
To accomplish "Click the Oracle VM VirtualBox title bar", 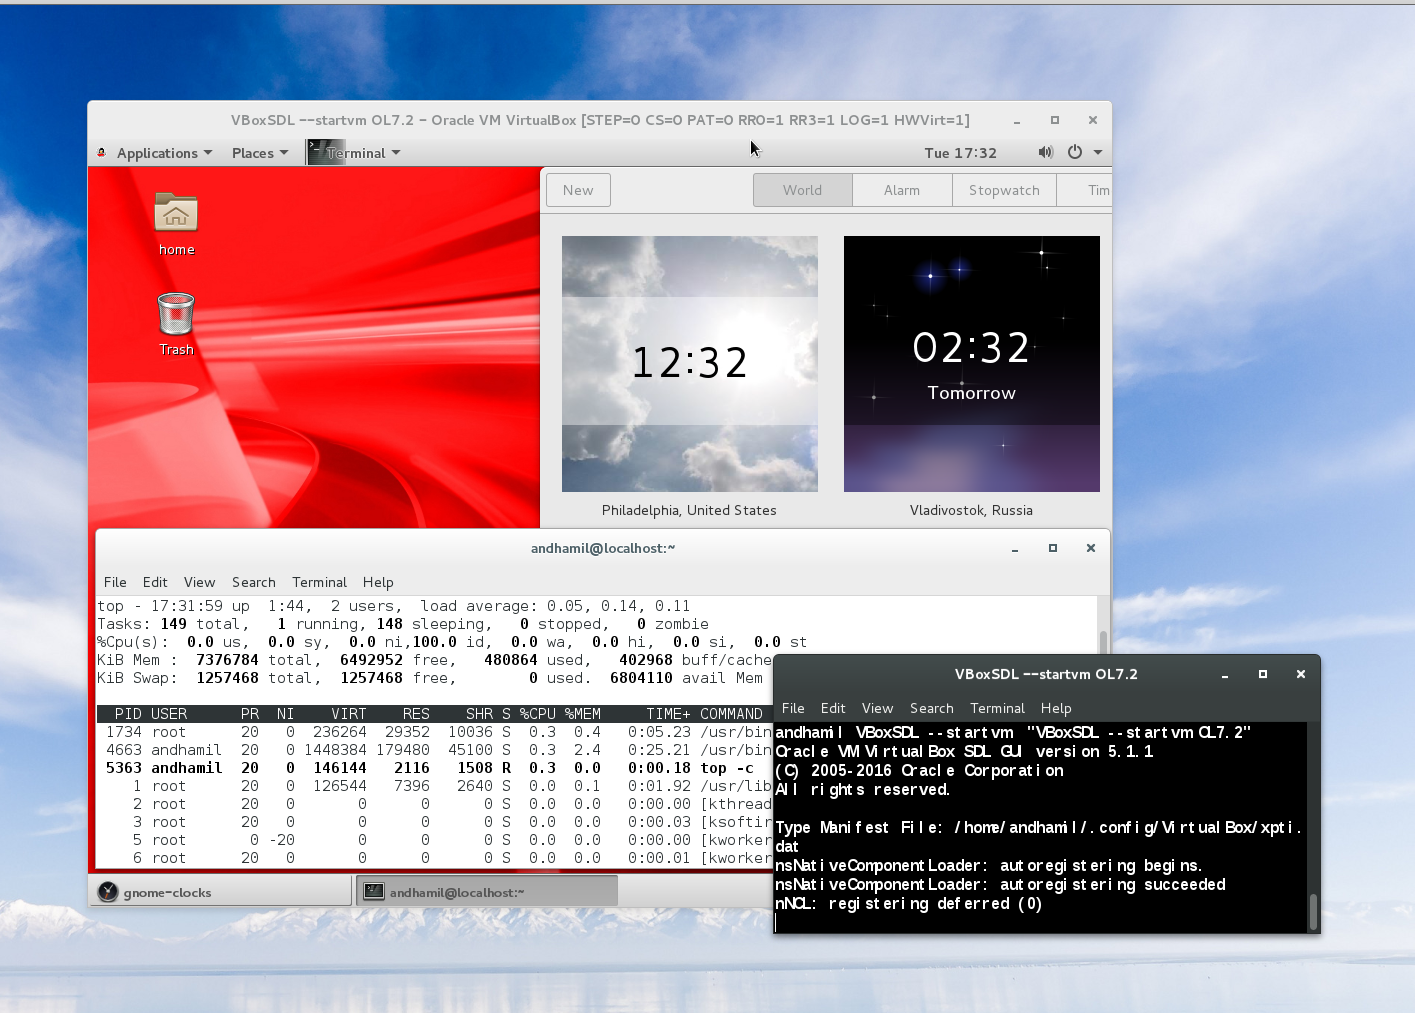I will [600, 120].
